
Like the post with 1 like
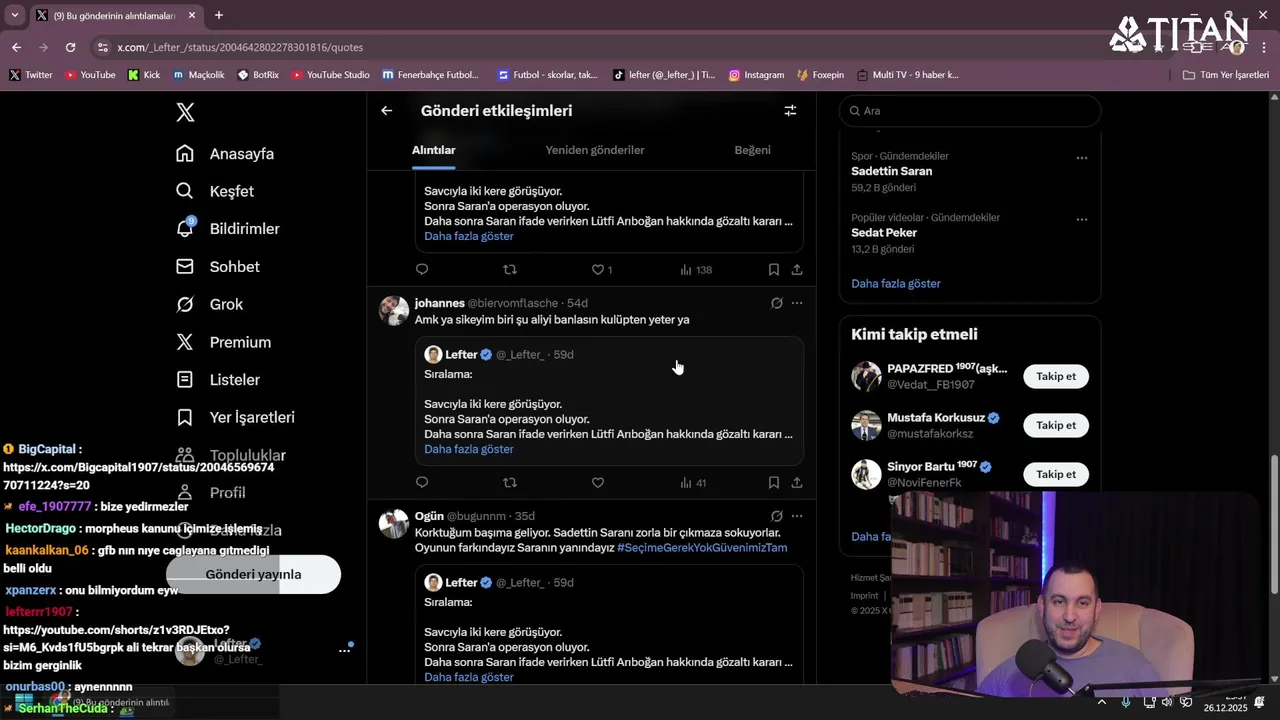click(x=601, y=270)
